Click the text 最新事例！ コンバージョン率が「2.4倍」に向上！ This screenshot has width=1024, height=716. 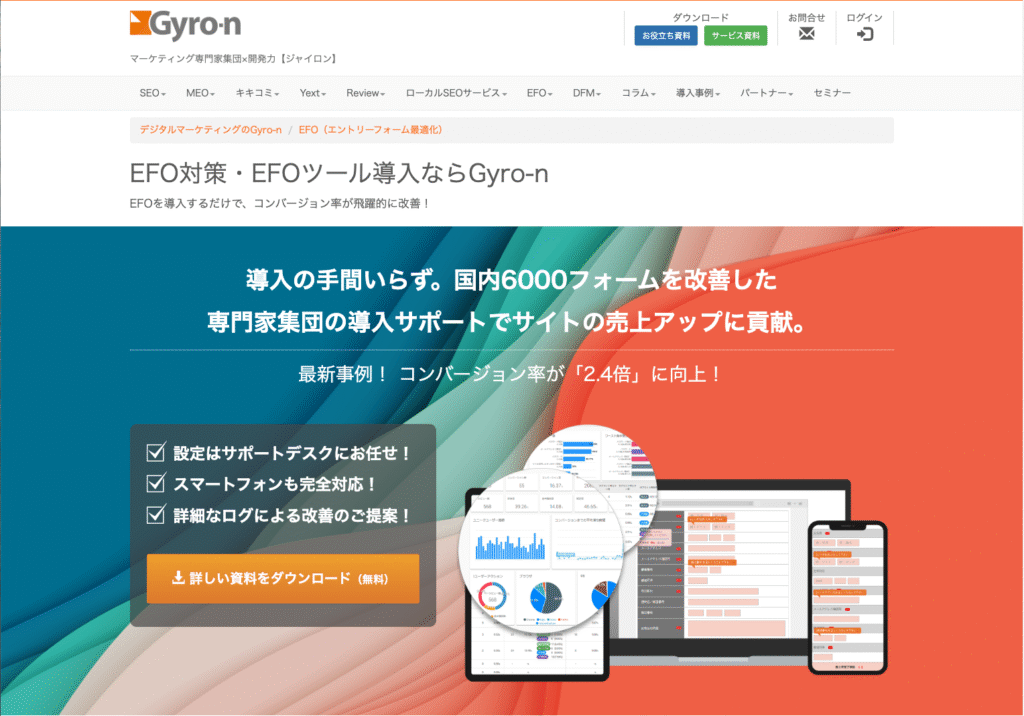[x=511, y=374]
